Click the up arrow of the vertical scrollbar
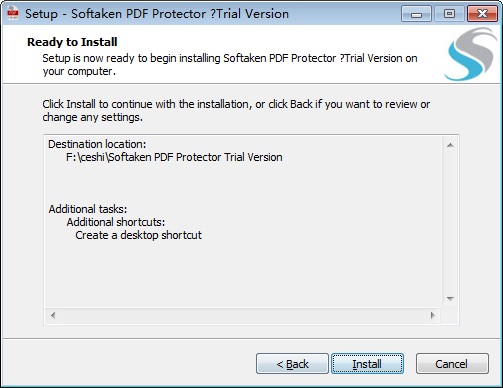Viewport: 503px width, 388px height. [450, 145]
